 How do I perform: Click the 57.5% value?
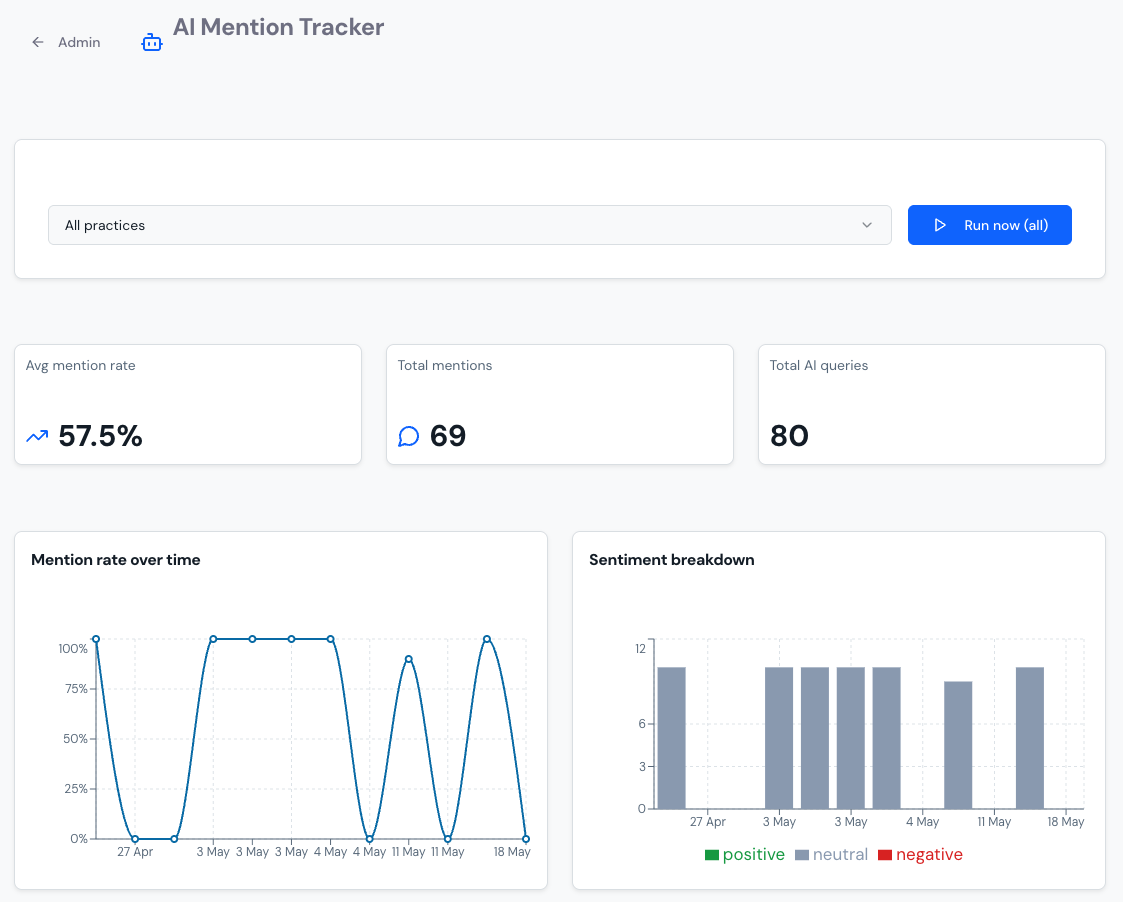click(100, 436)
